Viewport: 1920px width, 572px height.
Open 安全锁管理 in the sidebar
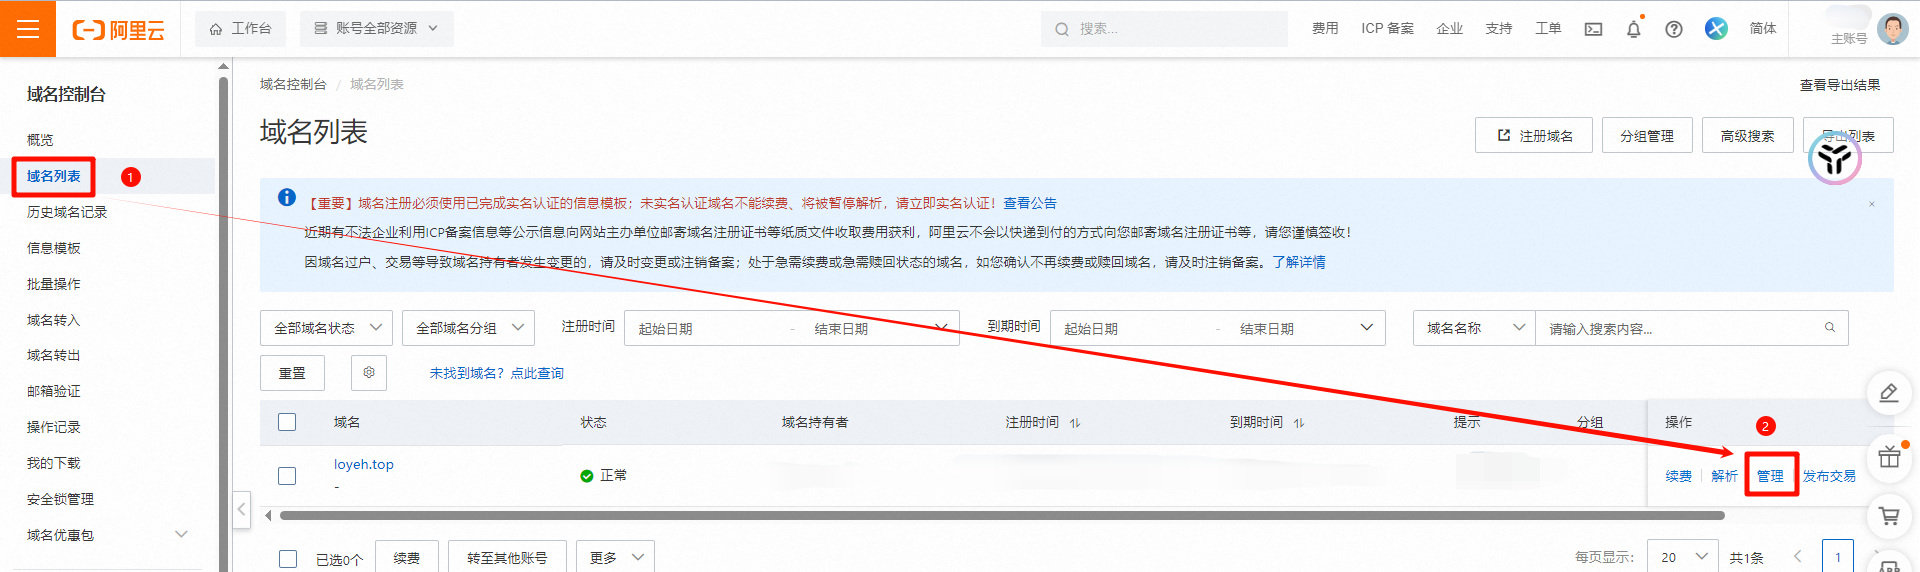pos(60,499)
